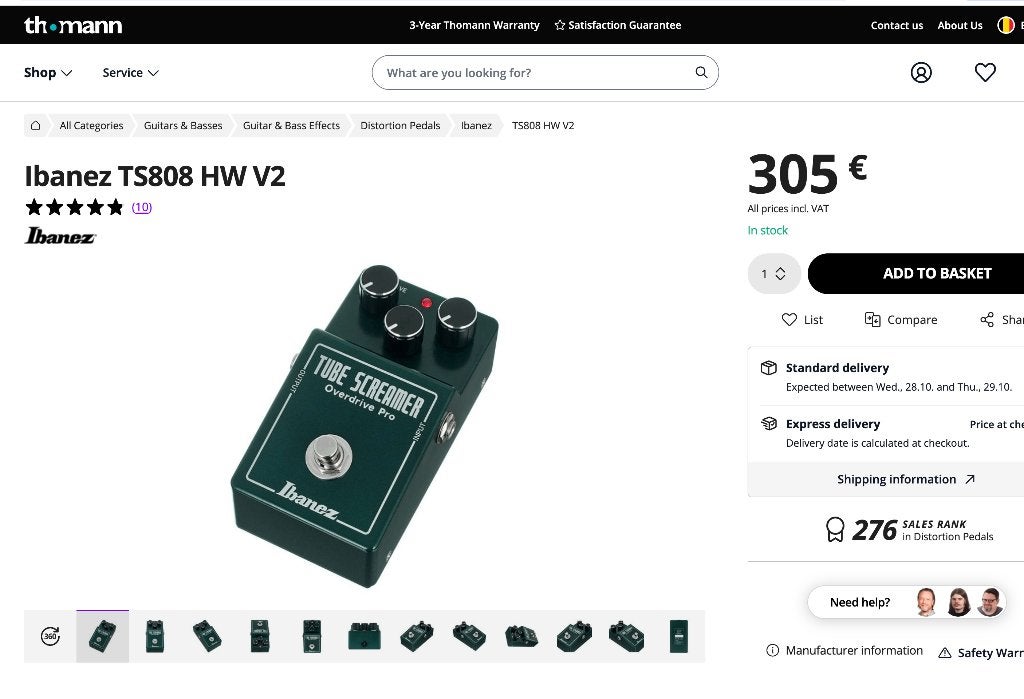Image resolution: width=1024 pixels, height=699 pixels.
Task: Change quantity with the stepper arrows
Action: click(x=780, y=274)
